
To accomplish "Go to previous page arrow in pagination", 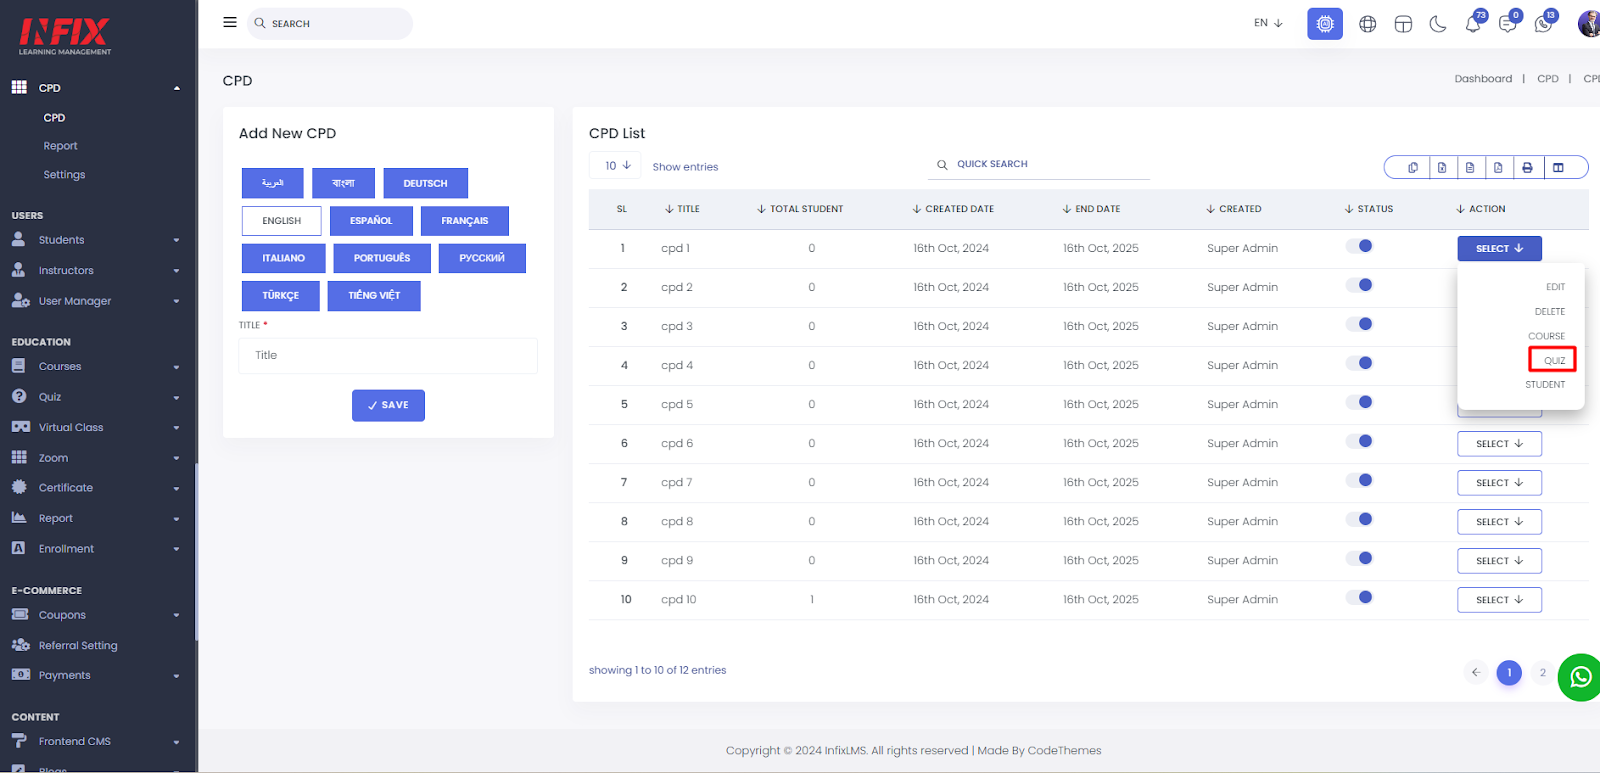I will point(1476,672).
